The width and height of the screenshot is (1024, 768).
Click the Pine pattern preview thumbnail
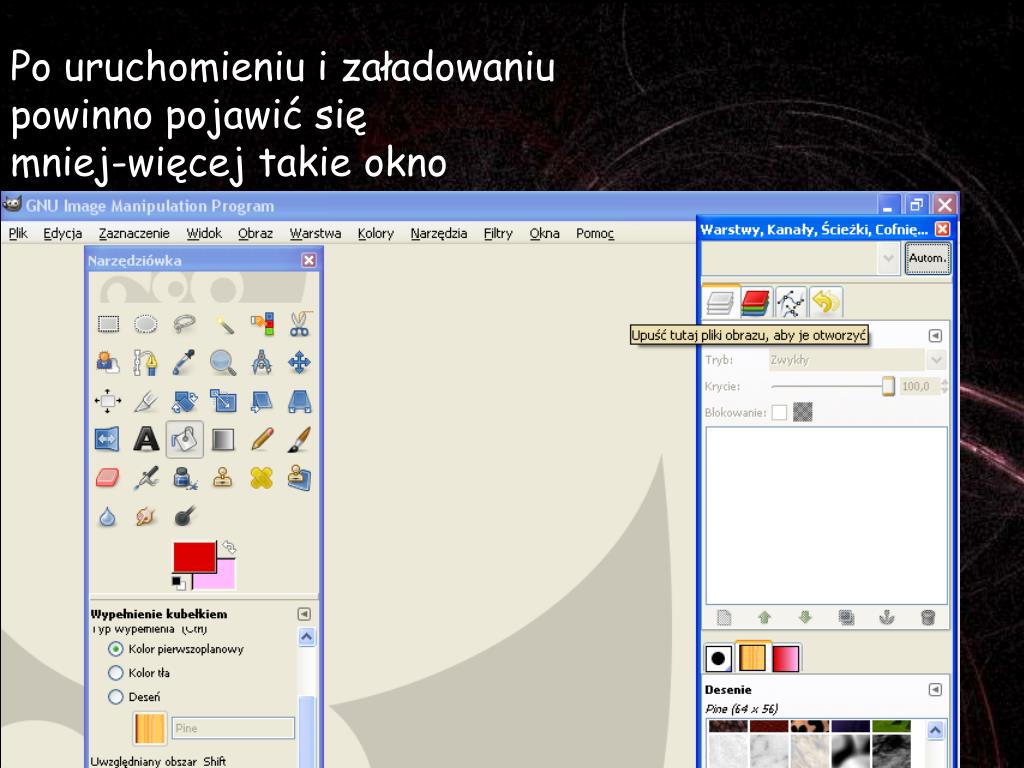click(x=150, y=728)
